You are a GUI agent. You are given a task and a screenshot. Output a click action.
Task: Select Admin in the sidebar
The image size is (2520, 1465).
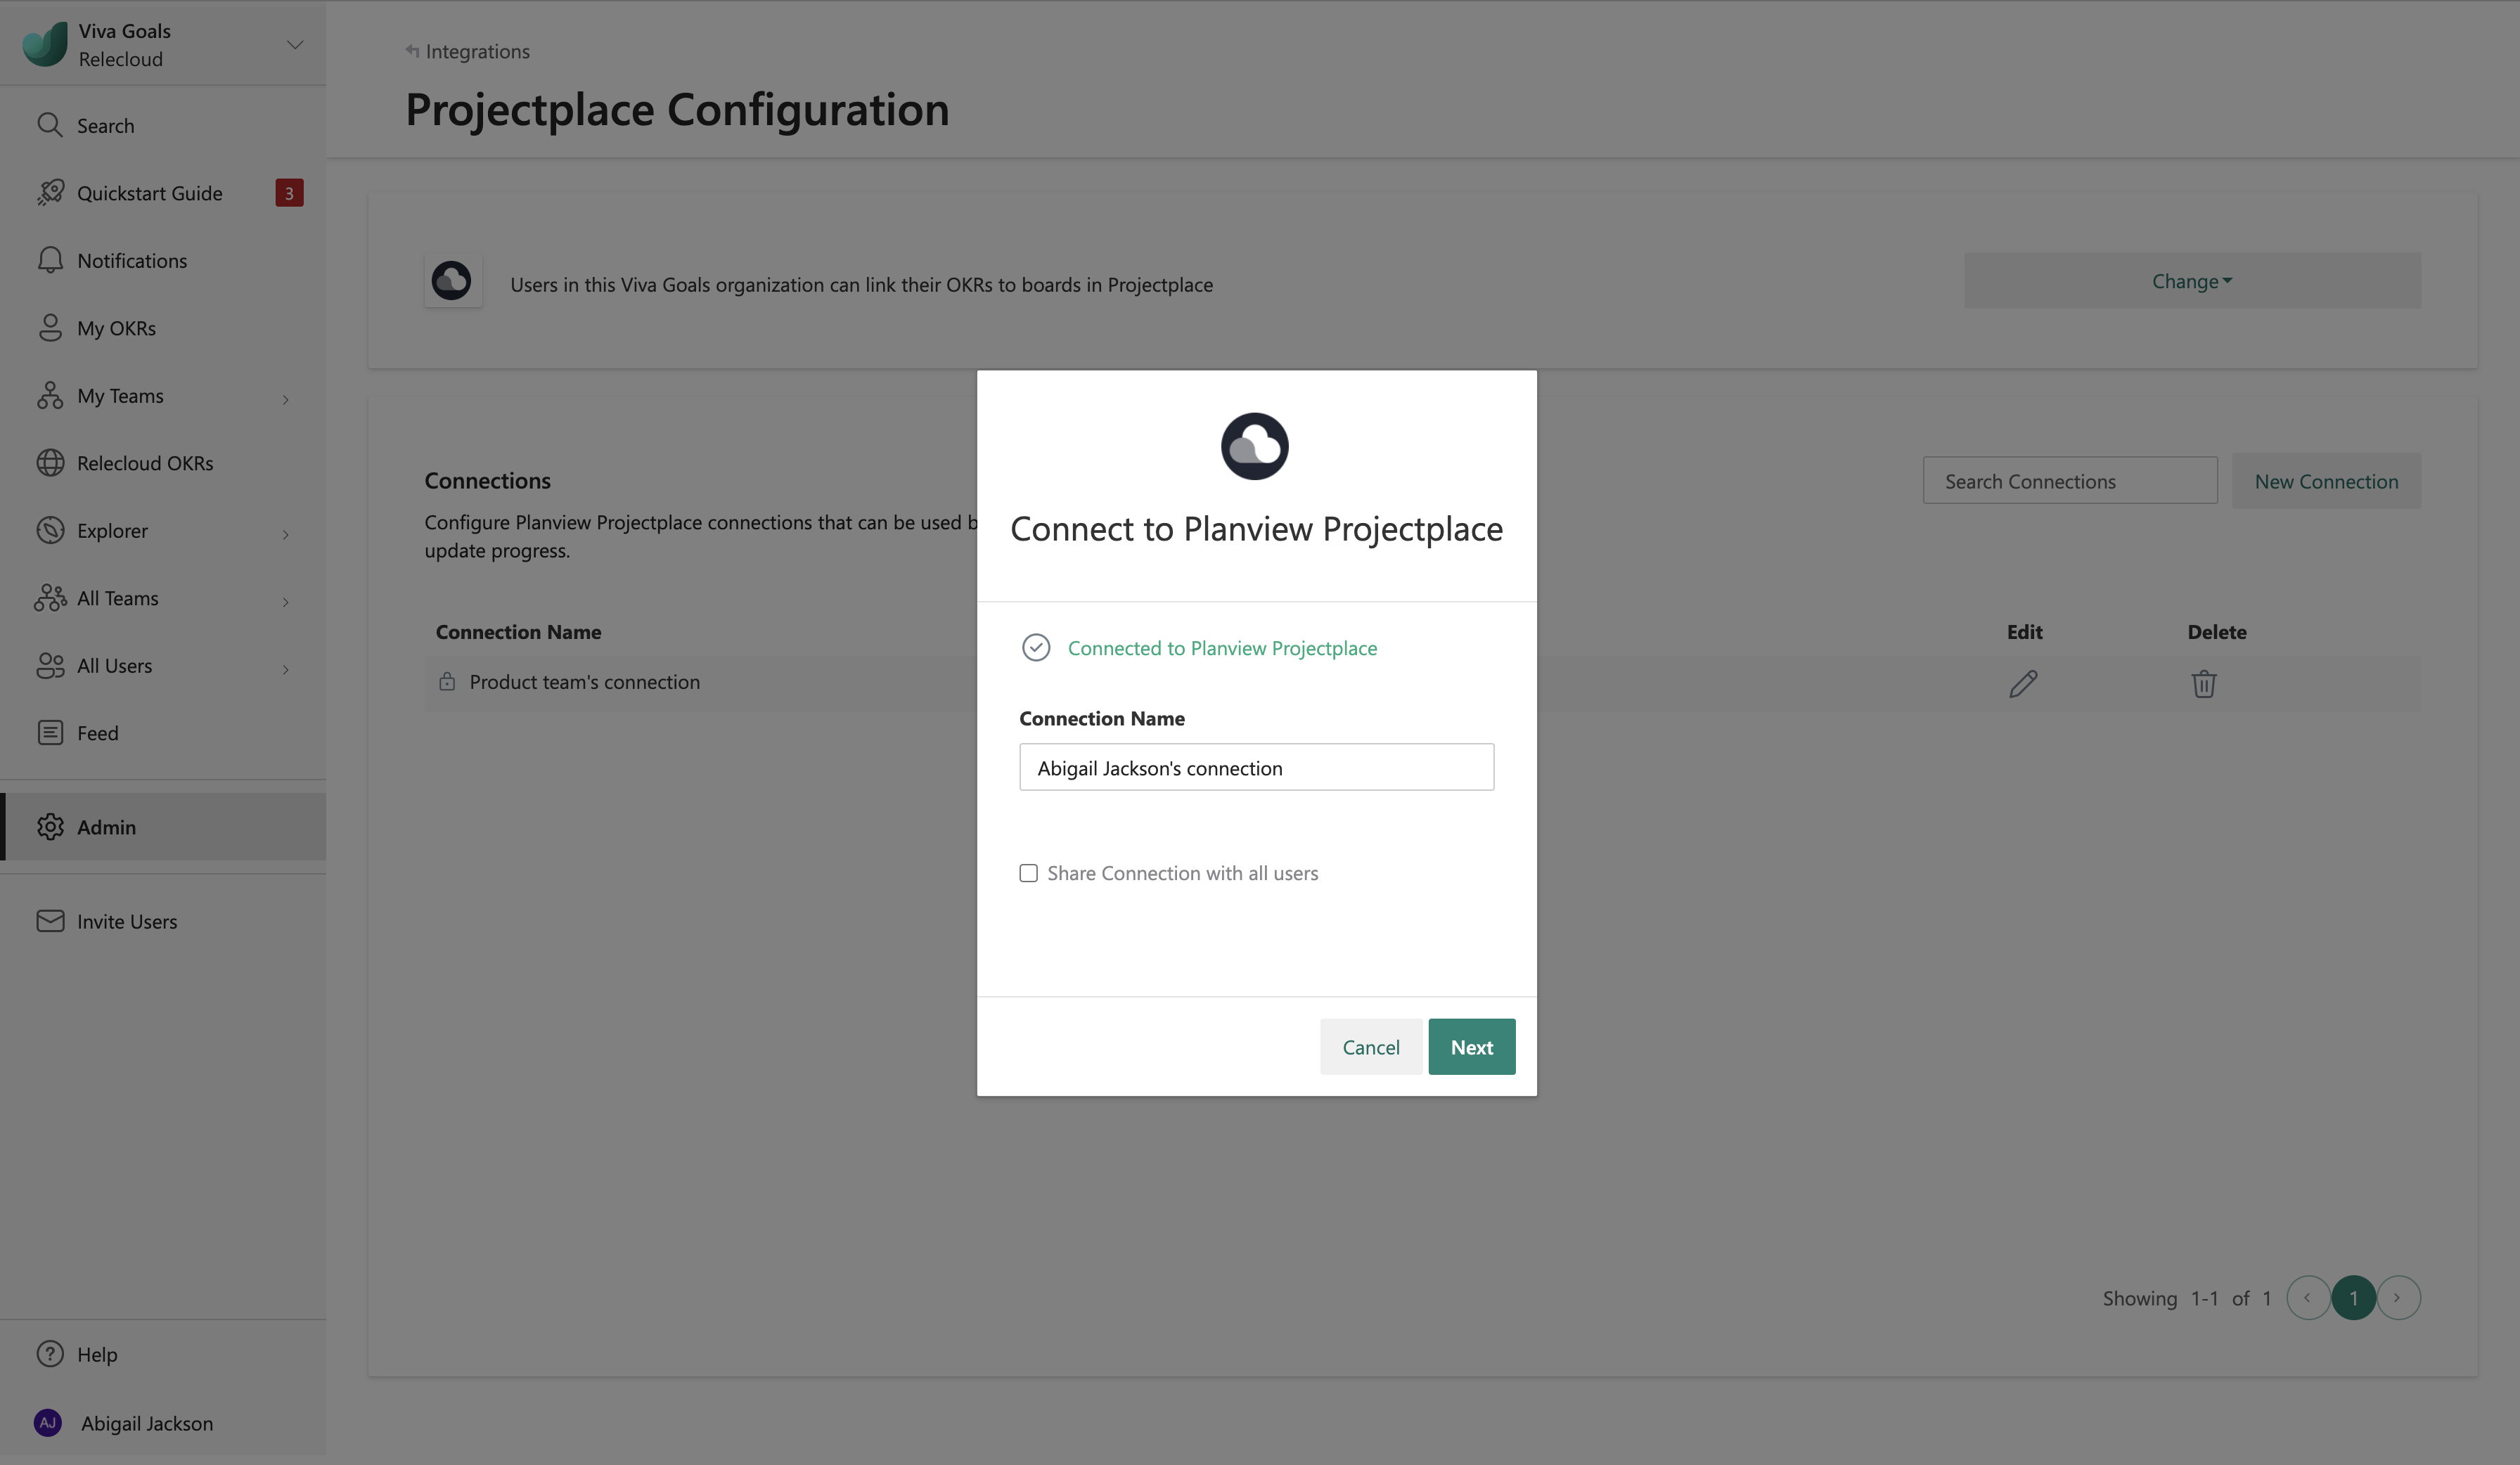107,827
